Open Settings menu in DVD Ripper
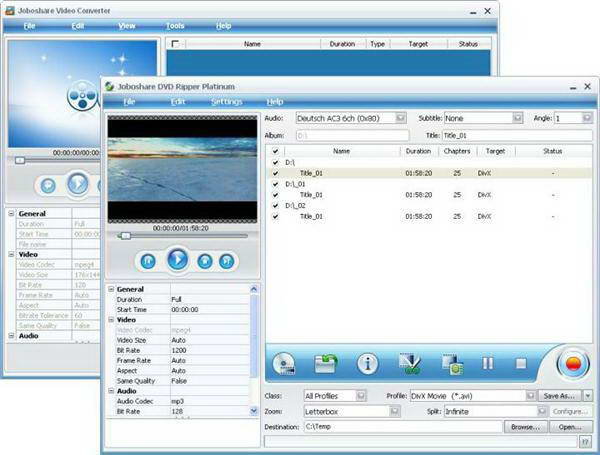600x455 pixels. [226, 101]
